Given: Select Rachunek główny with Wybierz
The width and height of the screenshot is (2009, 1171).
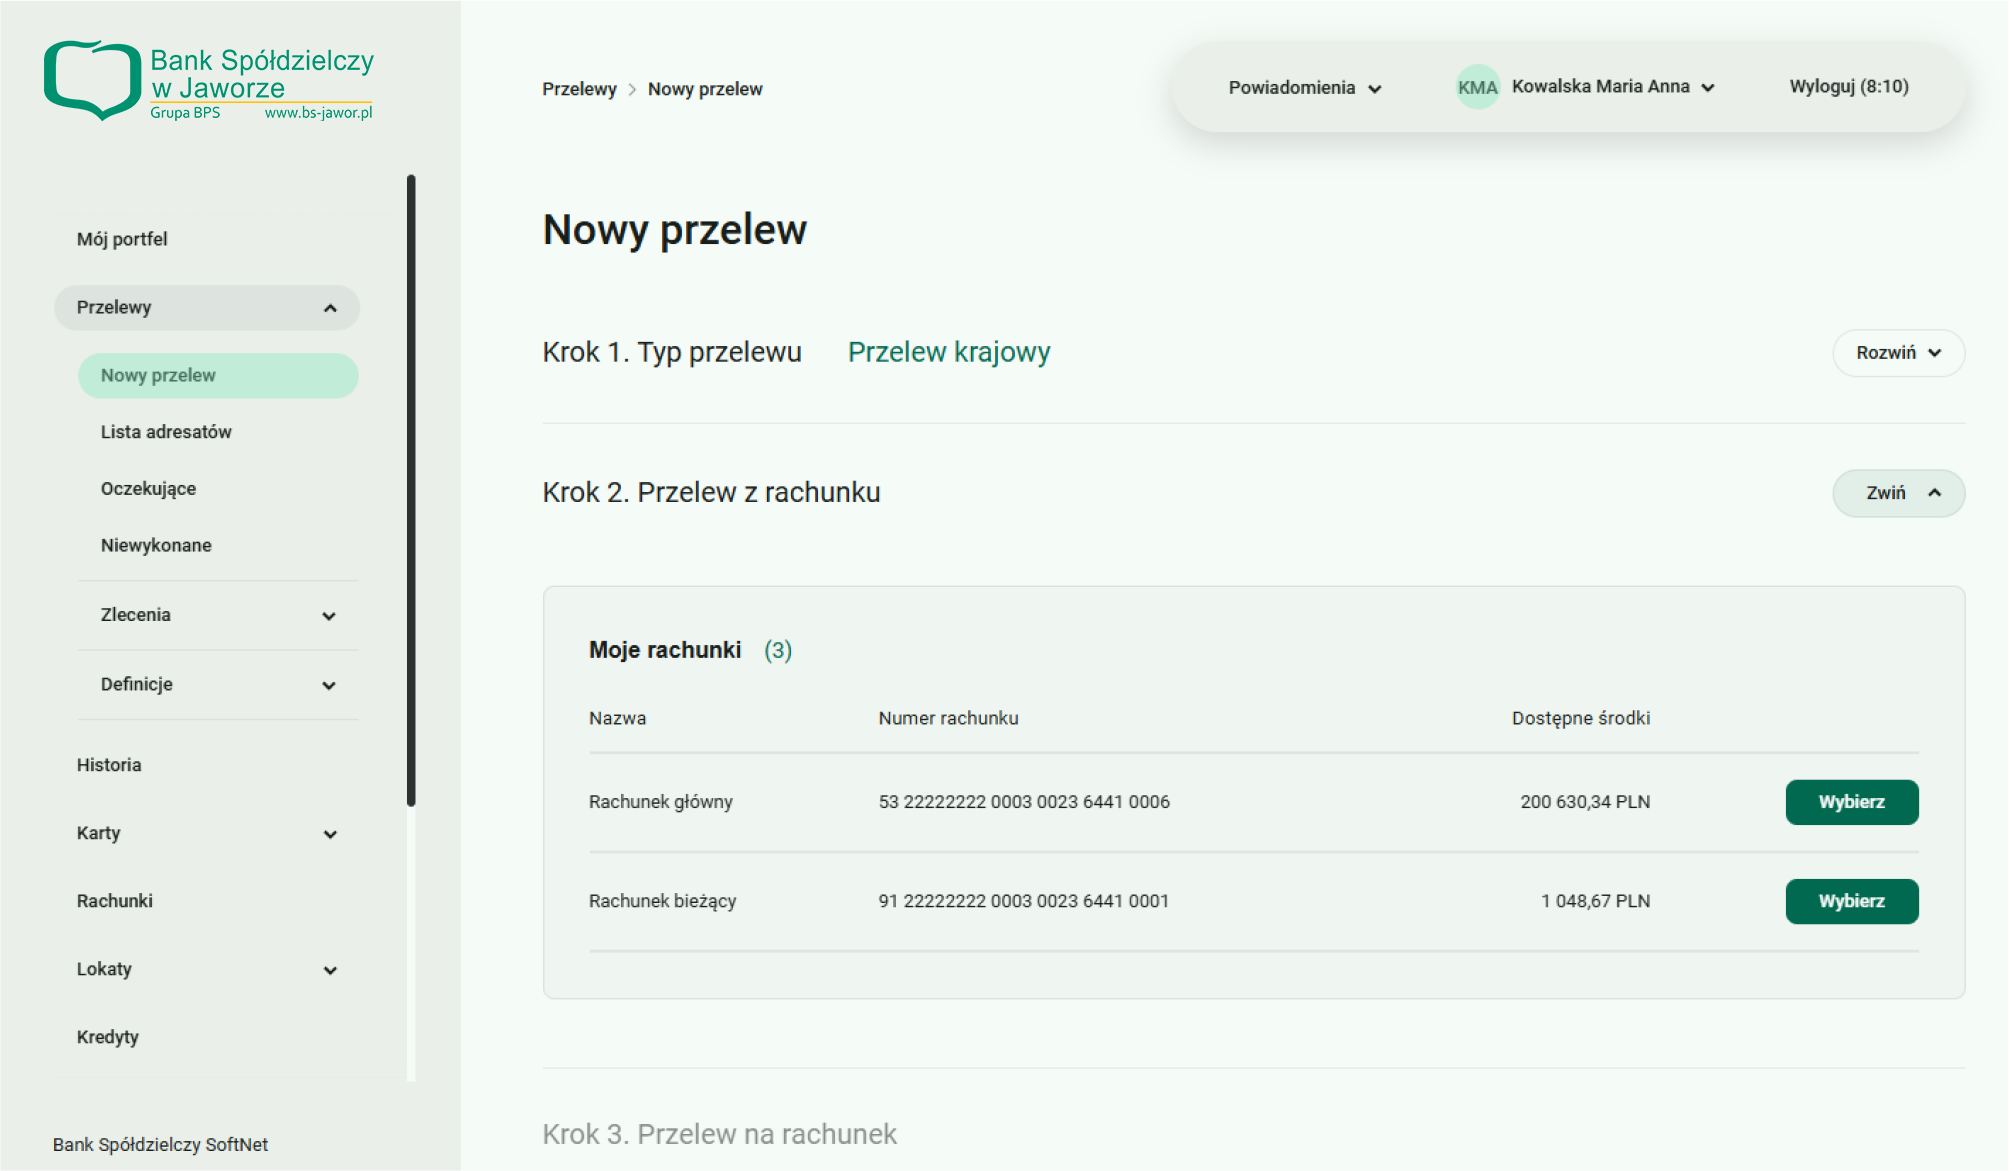Looking at the screenshot, I should pos(1851,802).
